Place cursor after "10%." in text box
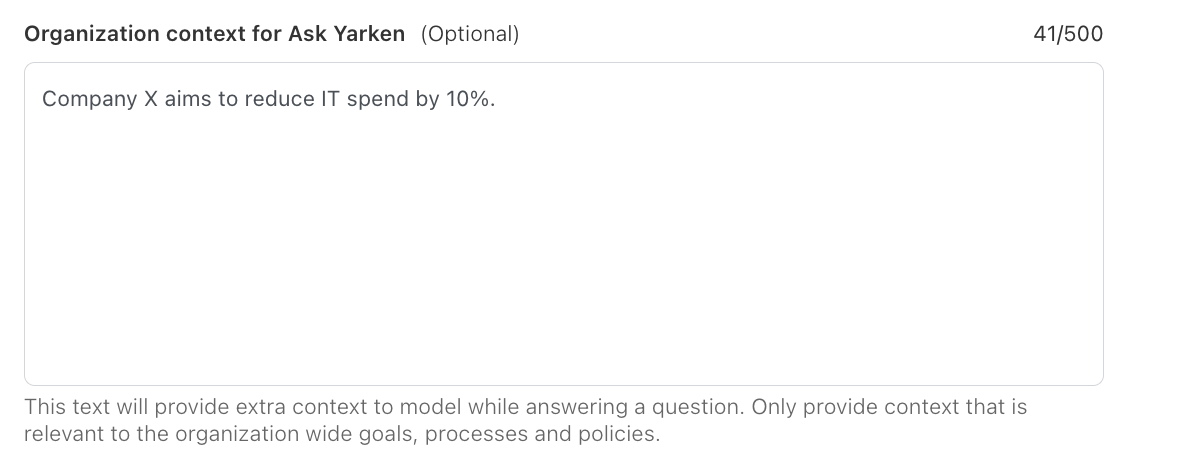Image resolution: width=1194 pixels, height=460 pixels. (497, 100)
